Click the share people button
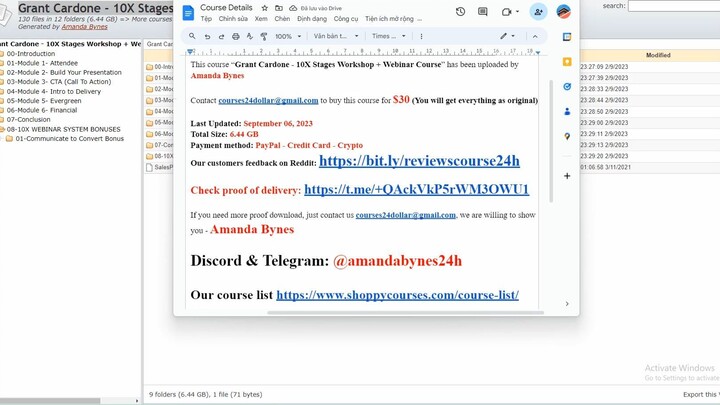 538,12
